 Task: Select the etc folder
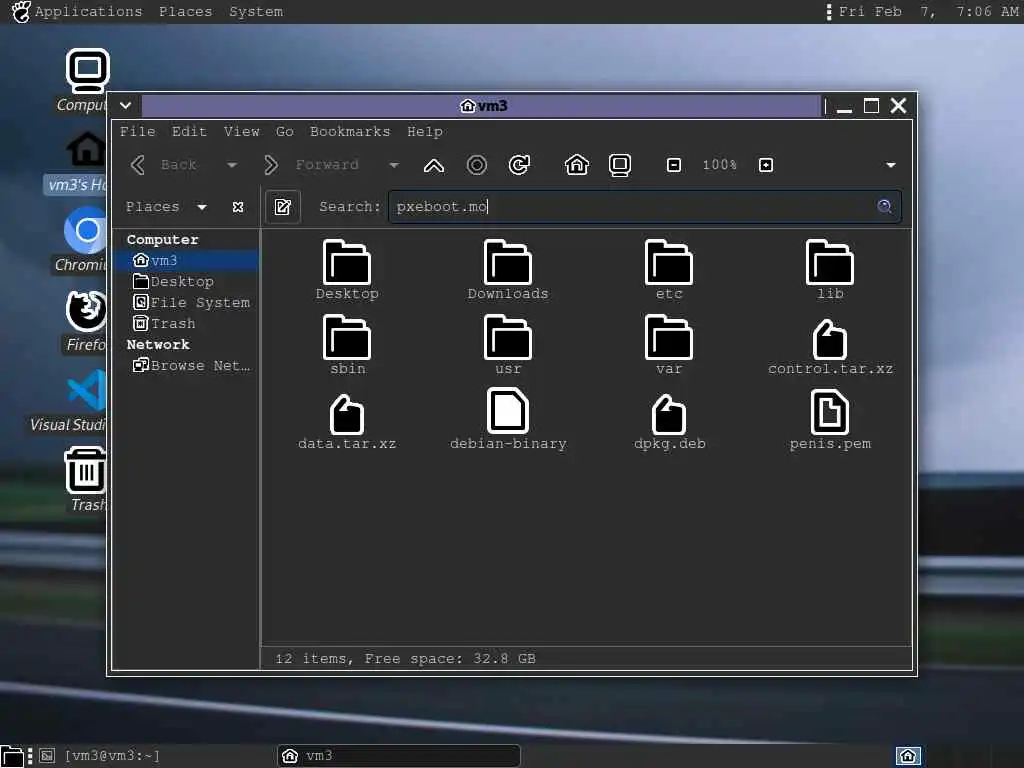[x=669, y=270]
